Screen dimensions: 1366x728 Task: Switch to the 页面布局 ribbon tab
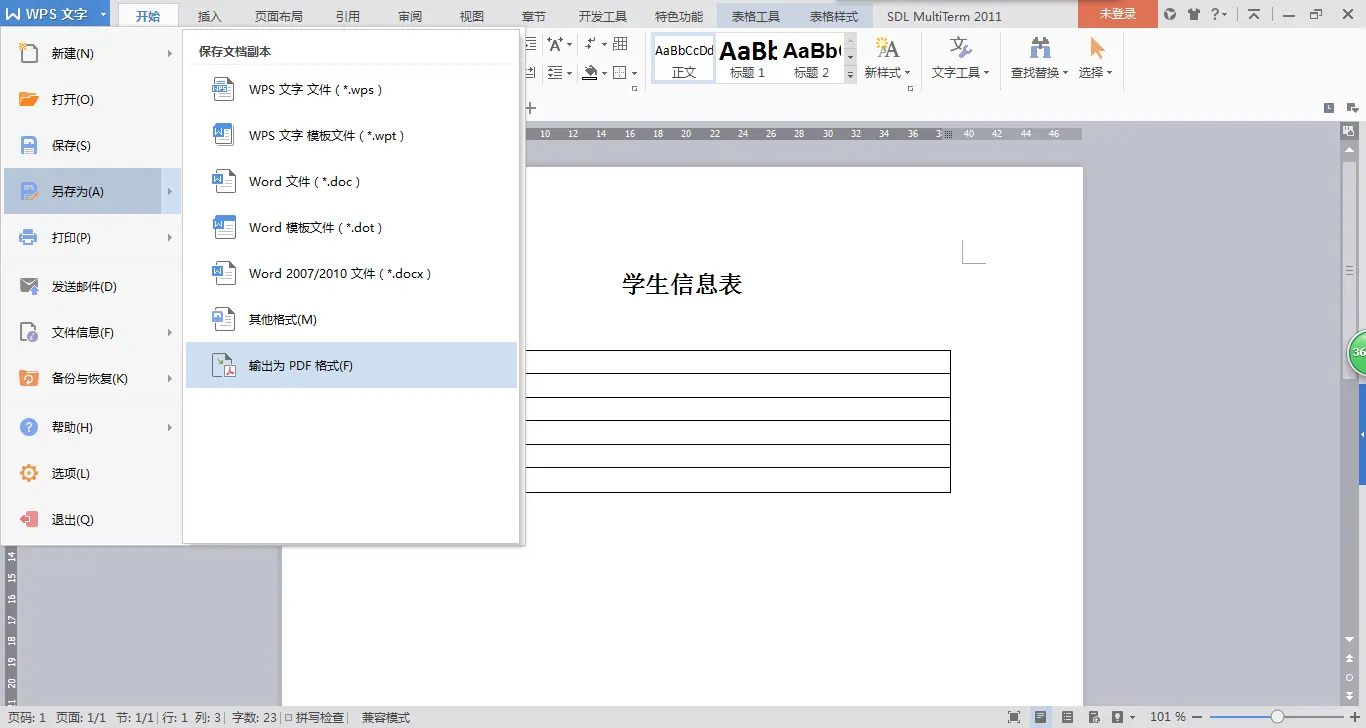click(x=279, y=16)
